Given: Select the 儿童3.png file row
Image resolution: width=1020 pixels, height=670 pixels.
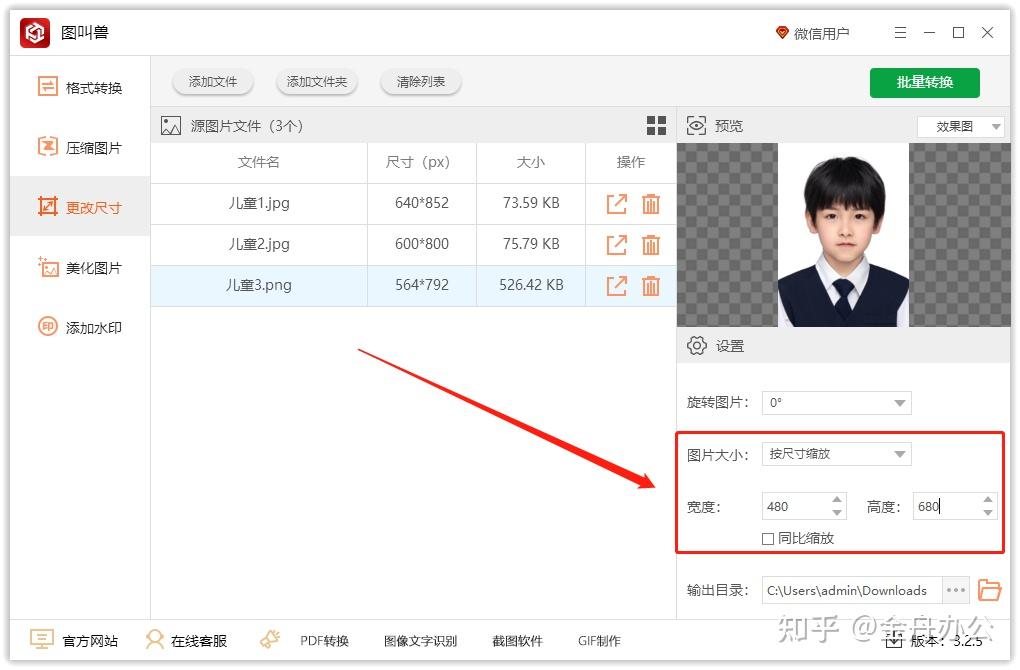Looking at the screenshot, I should (258, 285).
